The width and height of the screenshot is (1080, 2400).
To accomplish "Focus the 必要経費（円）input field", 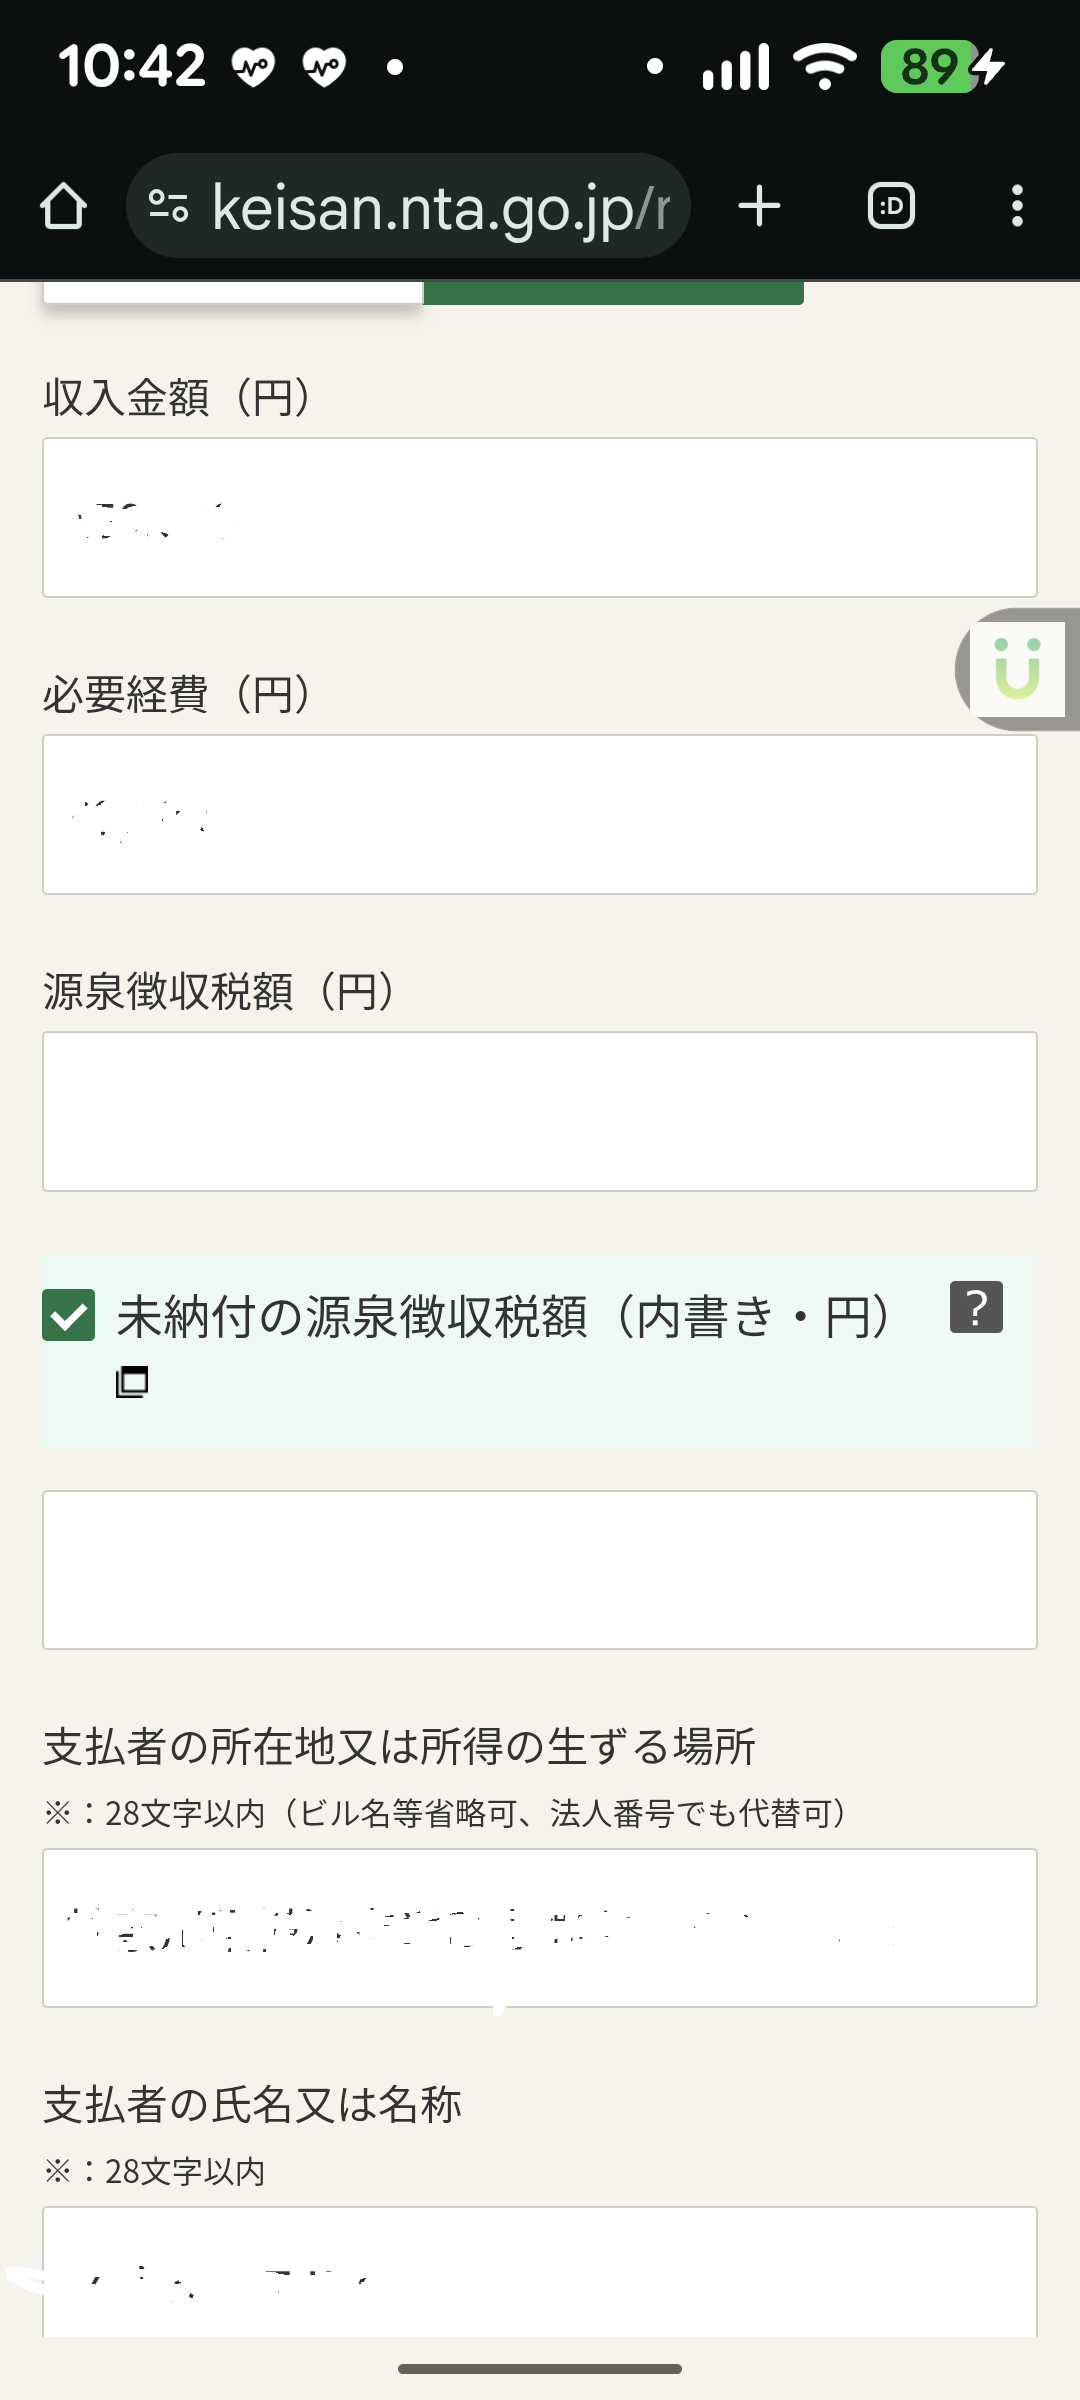I will pyautogui.click(x=540, y=814).
